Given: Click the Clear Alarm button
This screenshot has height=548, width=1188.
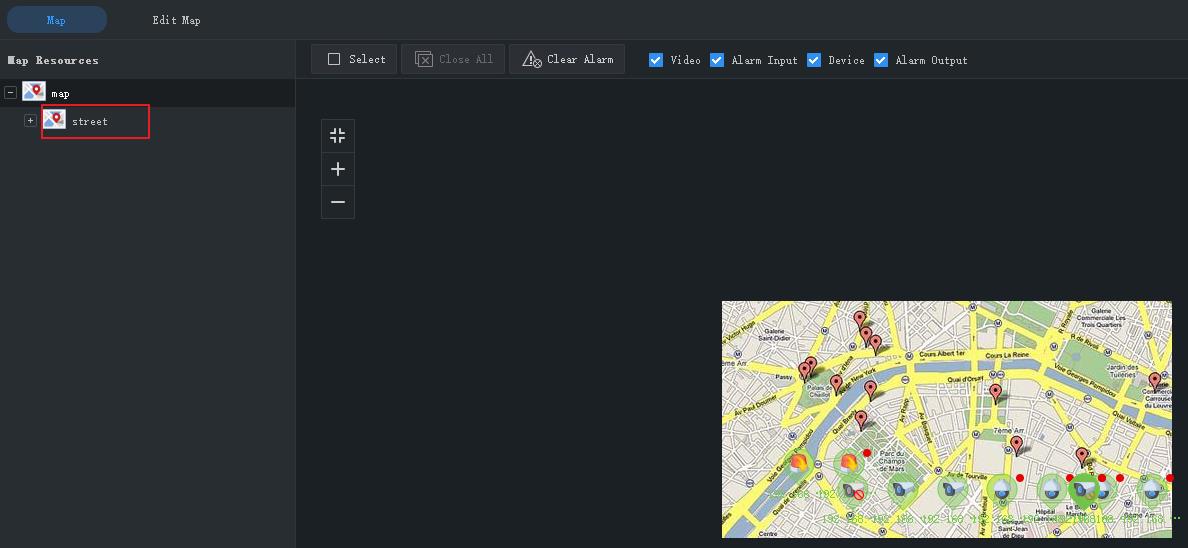Looking at the screenshot, I should tap(567, 59).
